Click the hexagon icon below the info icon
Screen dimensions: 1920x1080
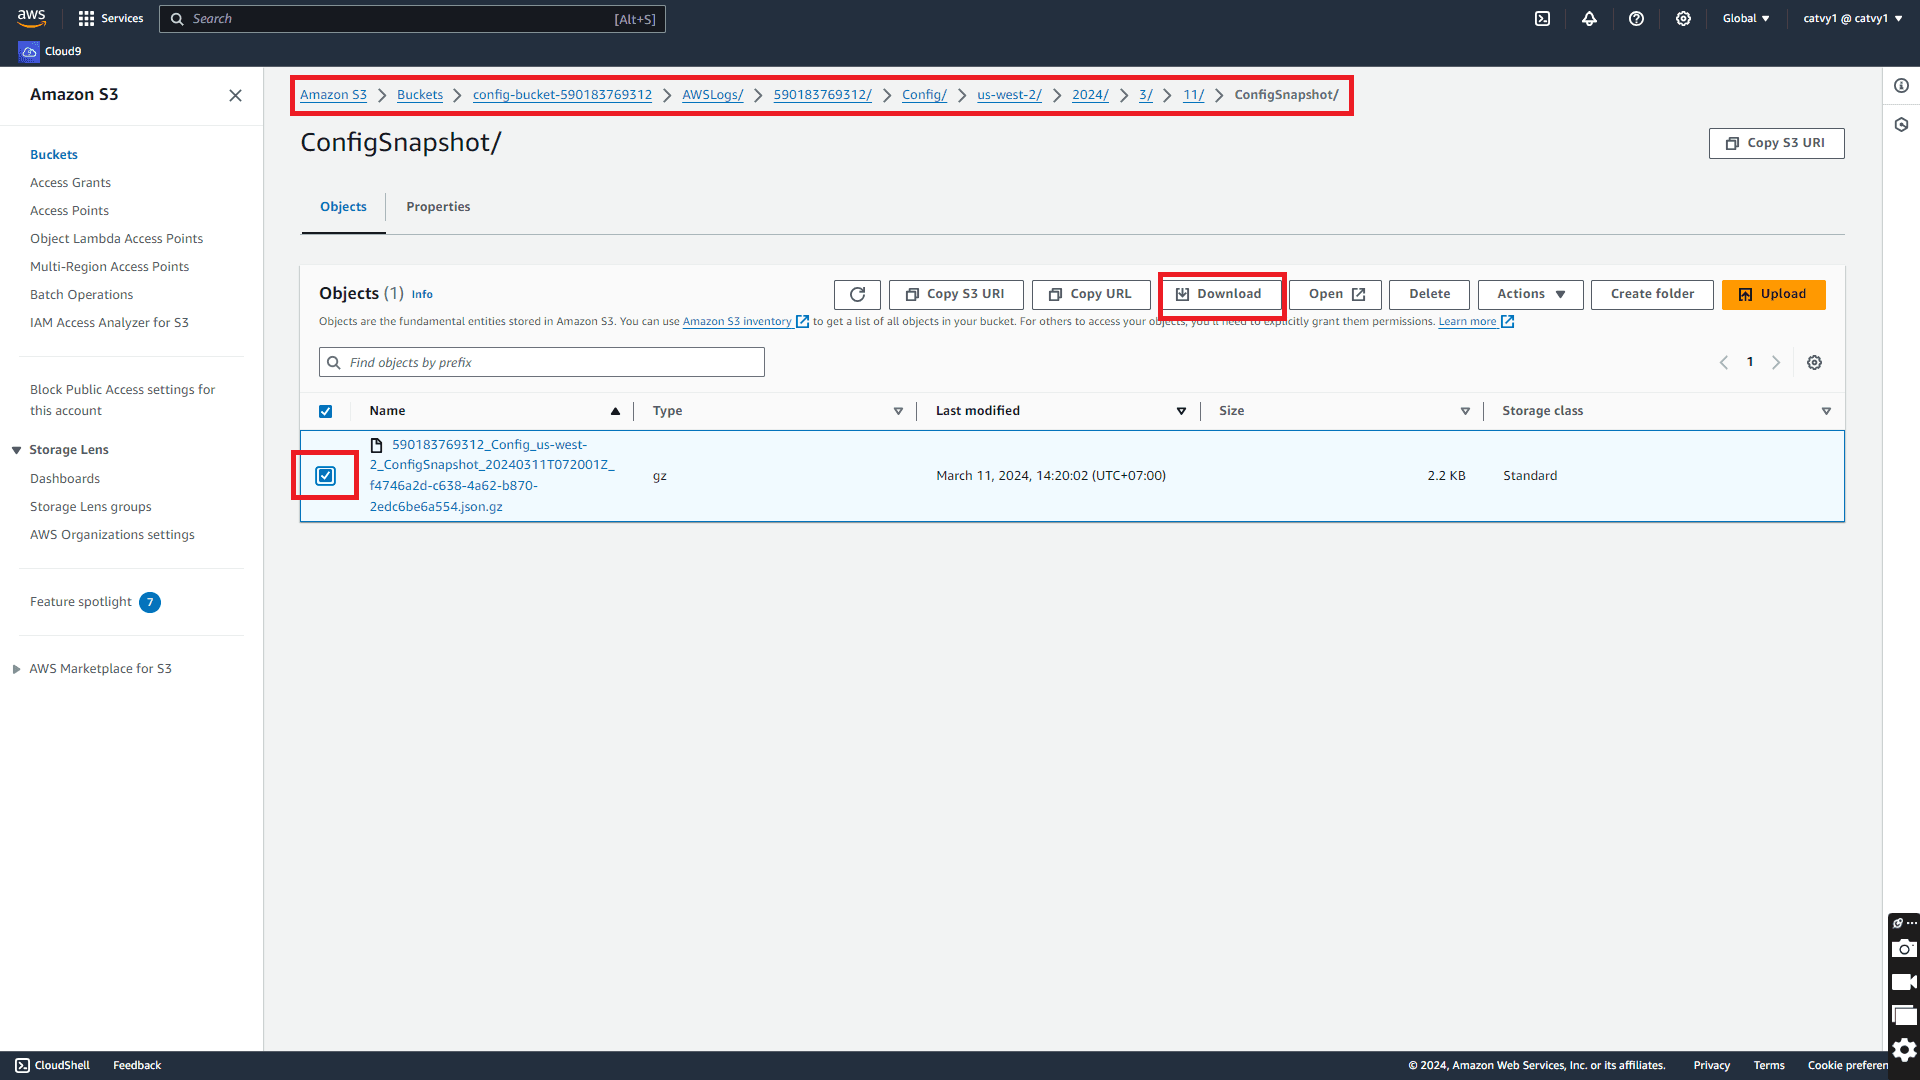pyautogui.click(x=1901, y=125)
